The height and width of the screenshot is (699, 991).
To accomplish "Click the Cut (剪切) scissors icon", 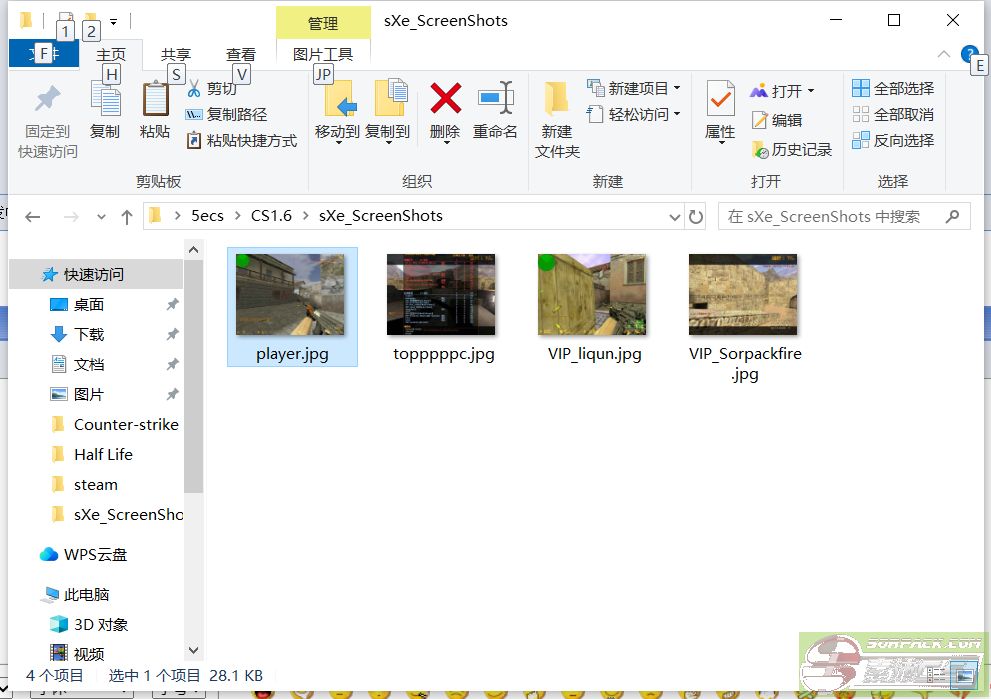I will (x=195, y=89).
